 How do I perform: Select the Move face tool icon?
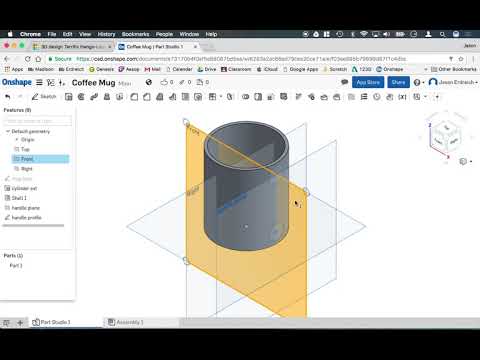tap(324, 97)
